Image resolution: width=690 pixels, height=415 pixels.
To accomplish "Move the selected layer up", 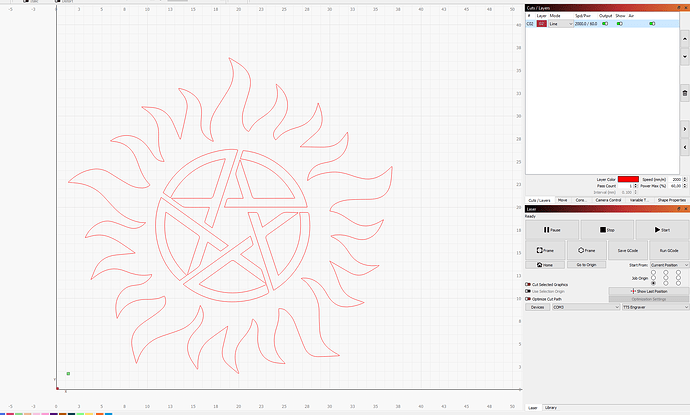I will coord(685,39).
